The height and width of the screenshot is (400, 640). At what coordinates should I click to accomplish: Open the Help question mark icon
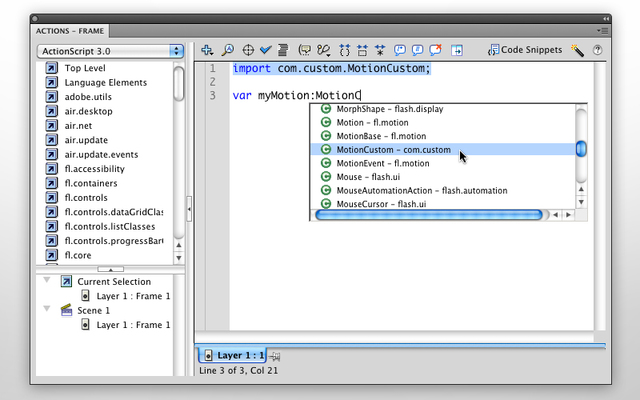click(597, 50)
